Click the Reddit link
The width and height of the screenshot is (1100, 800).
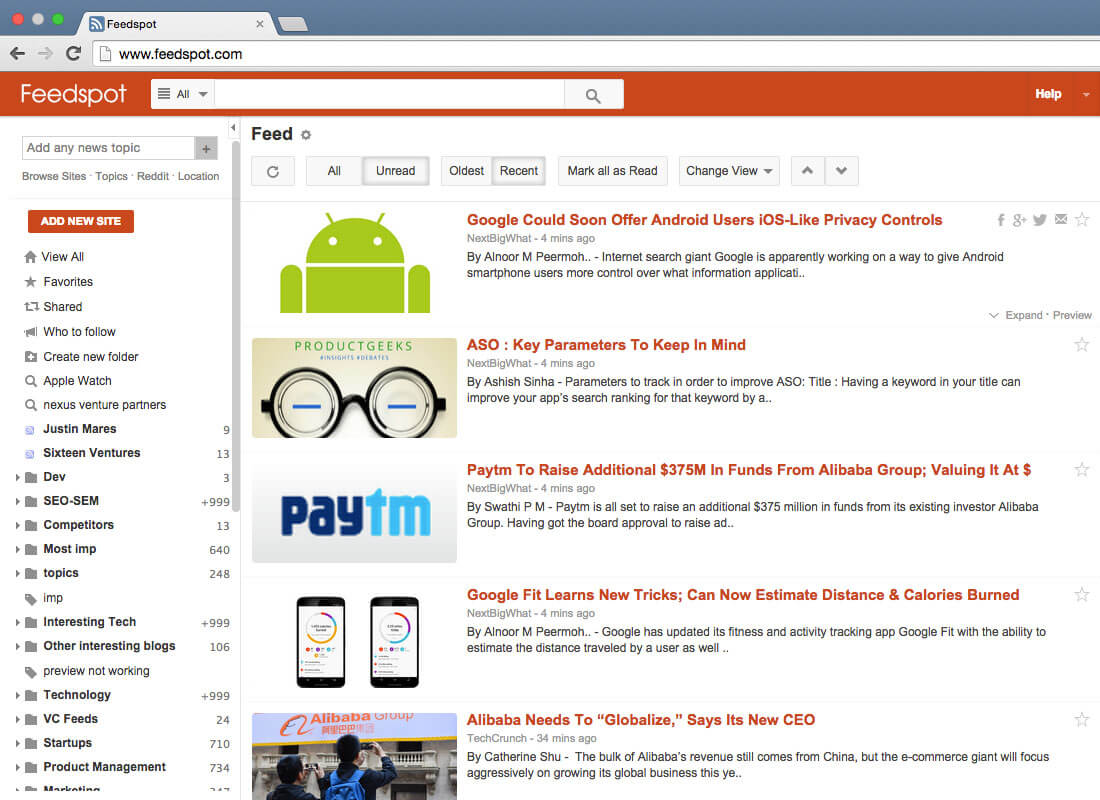(x=153, y=176)
